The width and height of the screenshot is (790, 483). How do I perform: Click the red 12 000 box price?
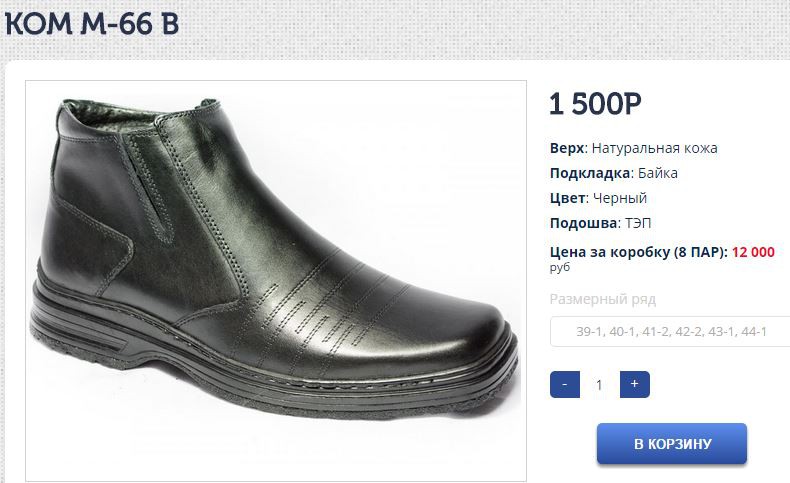[x=753, y=251]
